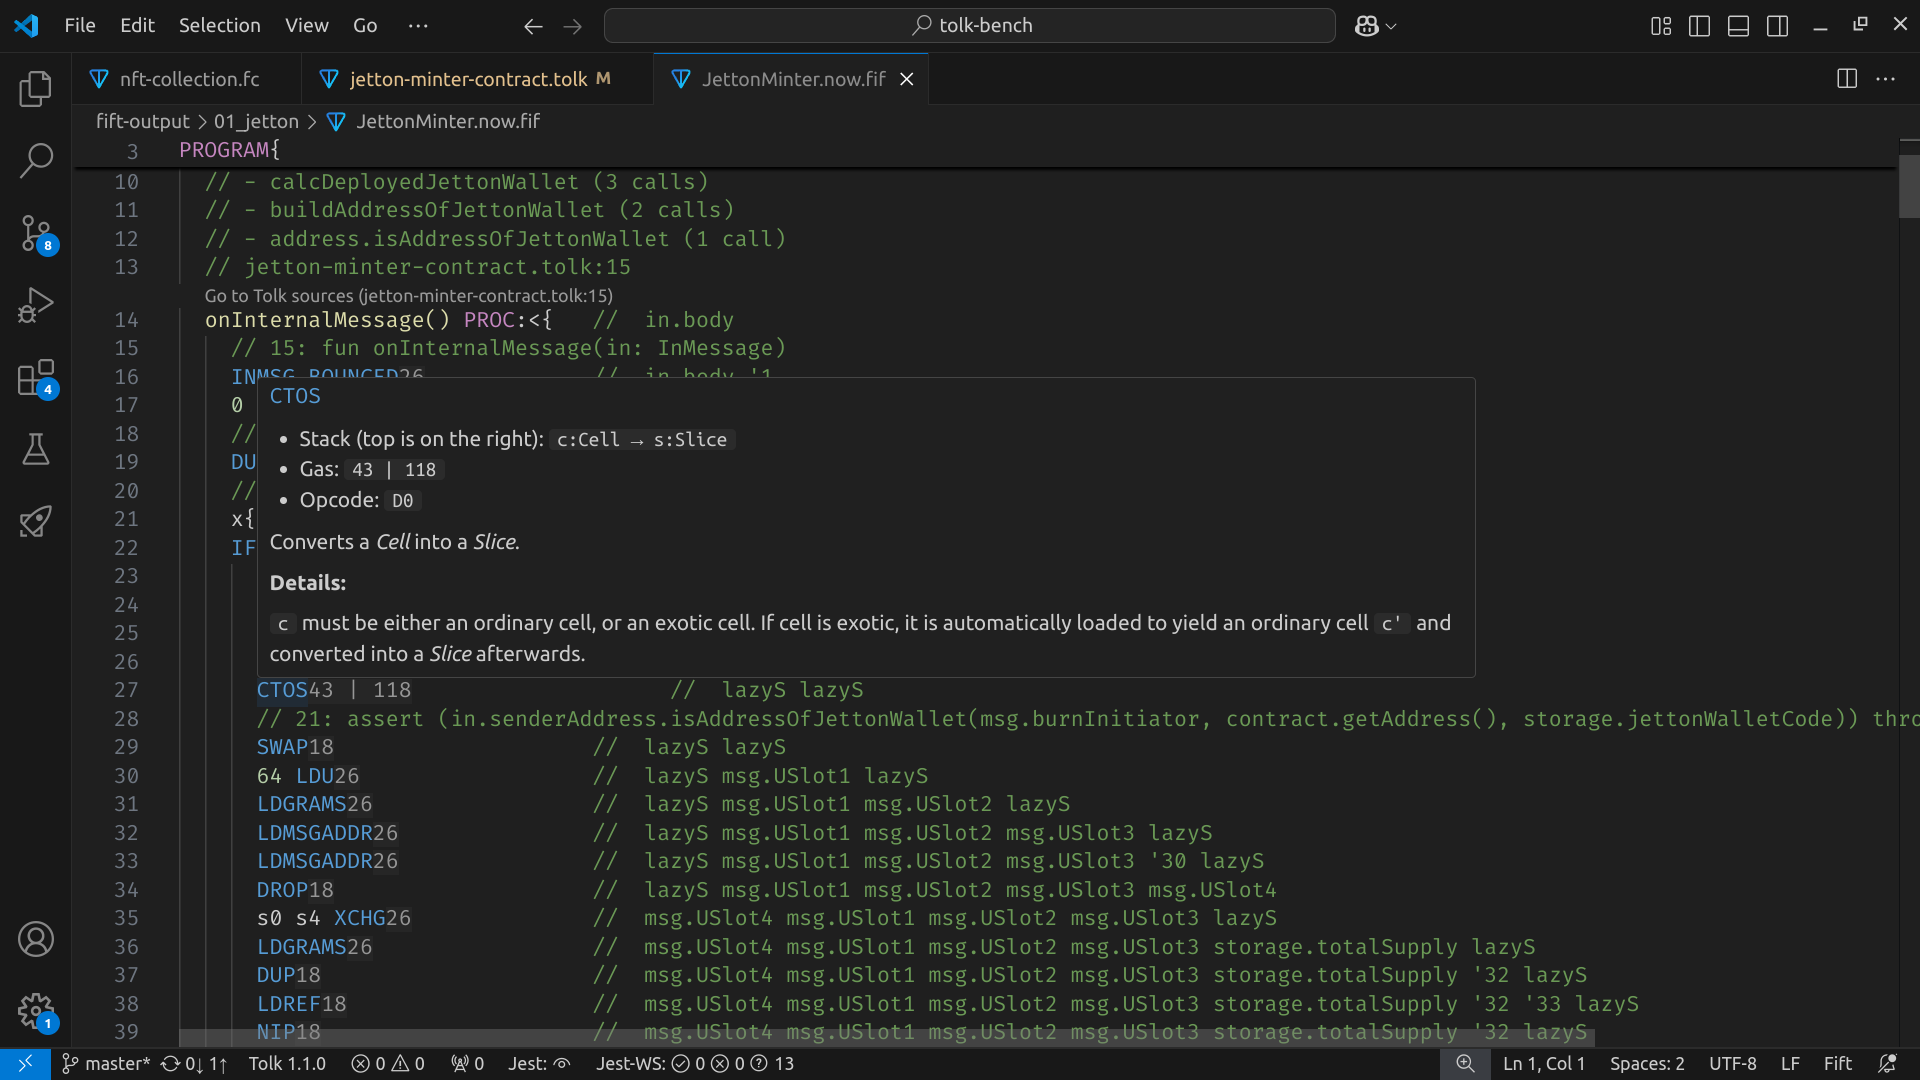Click the synchronize changes status item

[194, 1064]
